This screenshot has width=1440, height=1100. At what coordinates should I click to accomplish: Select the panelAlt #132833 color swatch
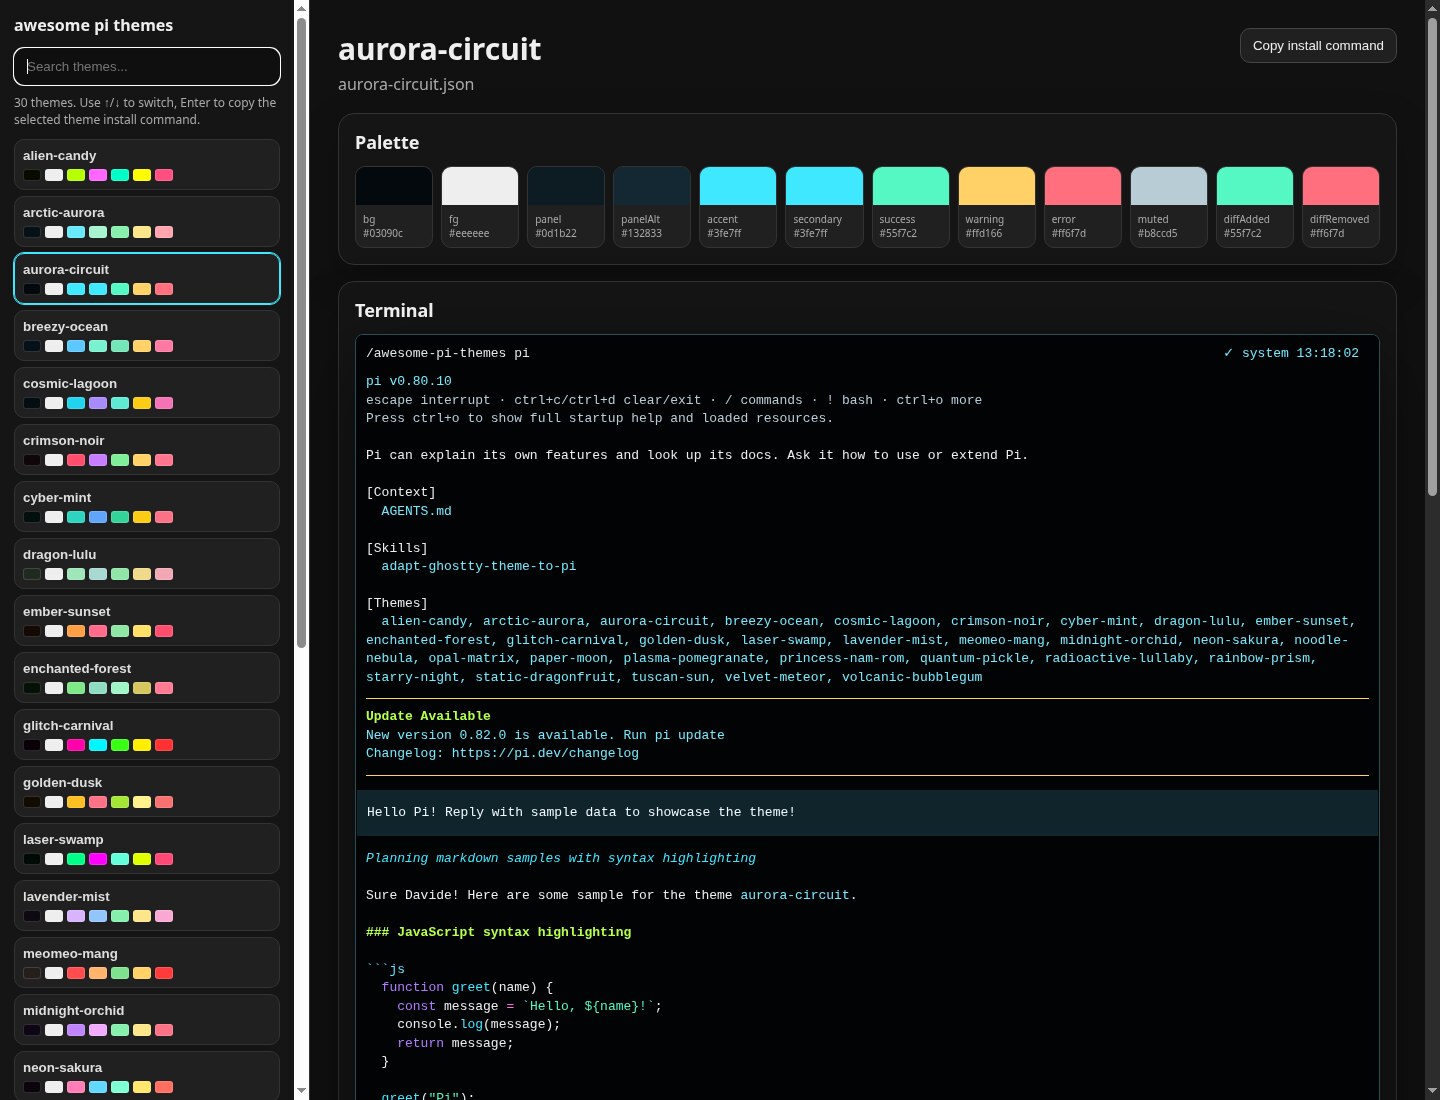click(652, 207)
